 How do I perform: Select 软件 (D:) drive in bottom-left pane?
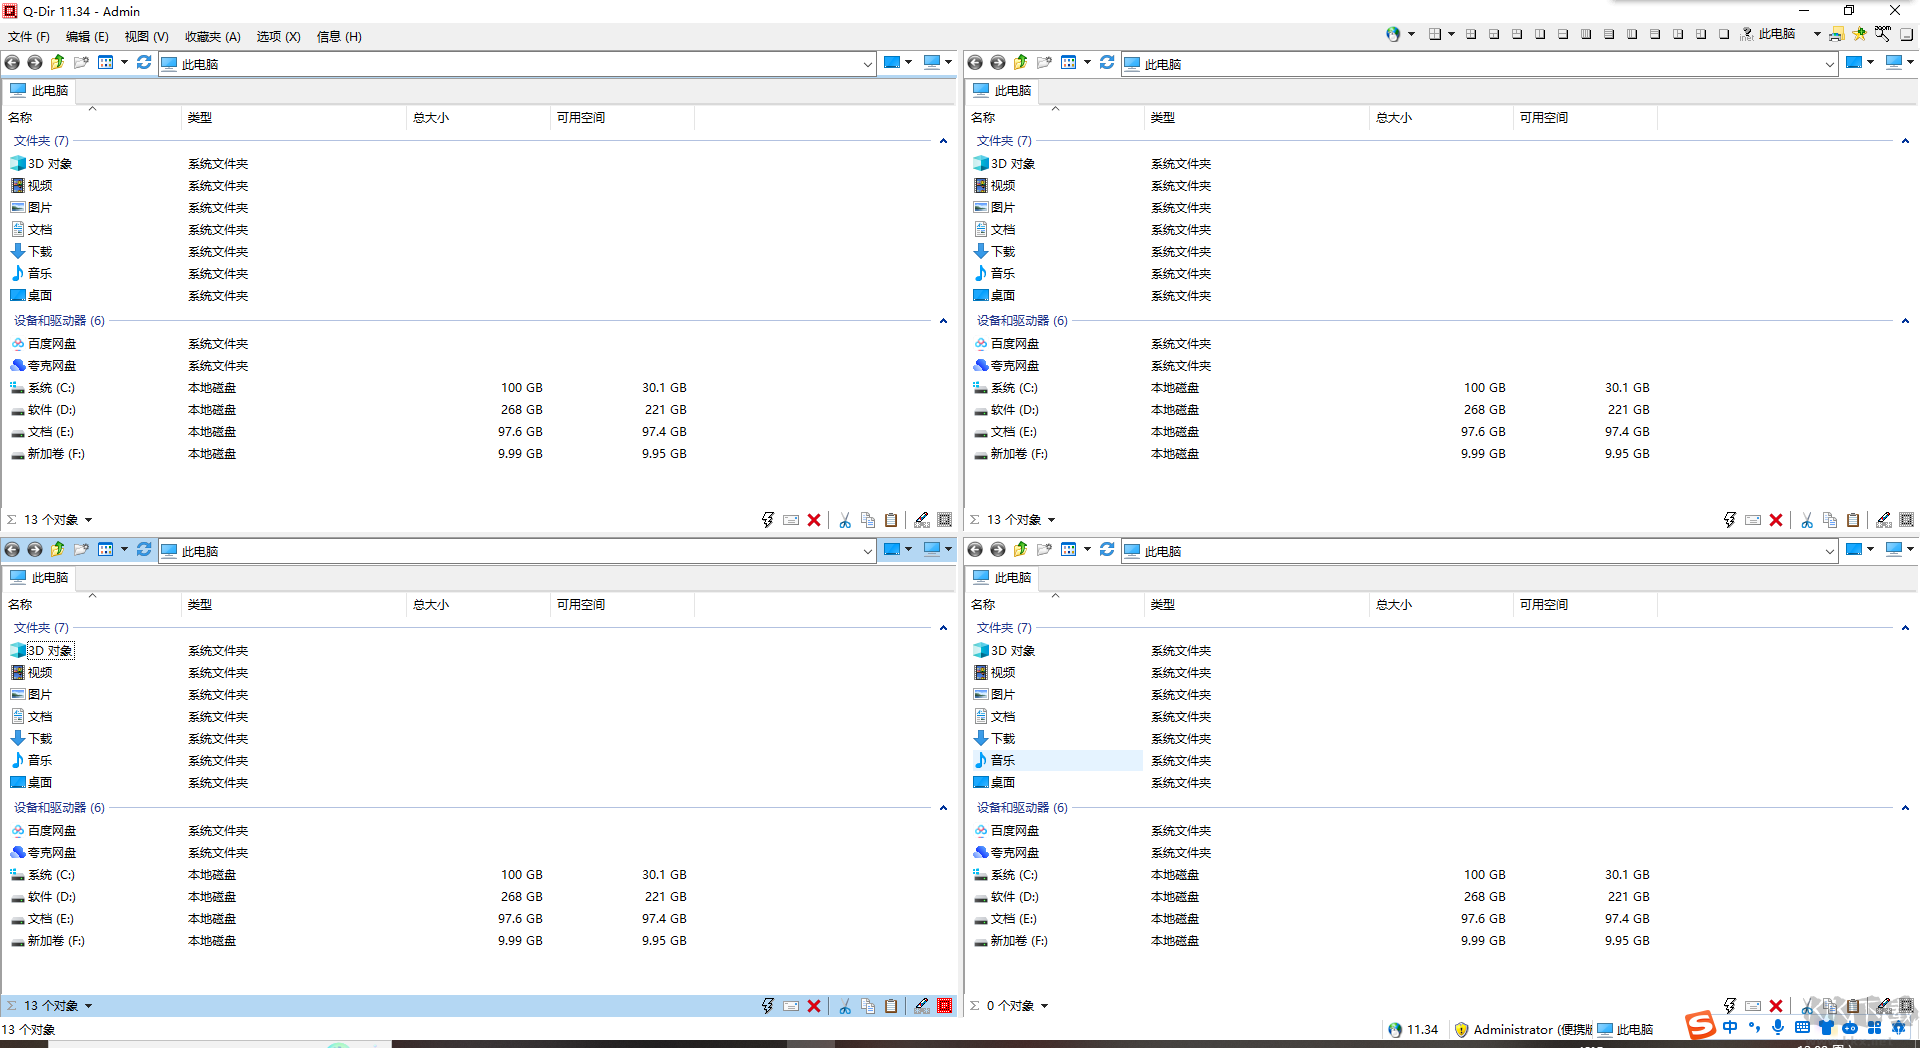click(x=52, y=897)
